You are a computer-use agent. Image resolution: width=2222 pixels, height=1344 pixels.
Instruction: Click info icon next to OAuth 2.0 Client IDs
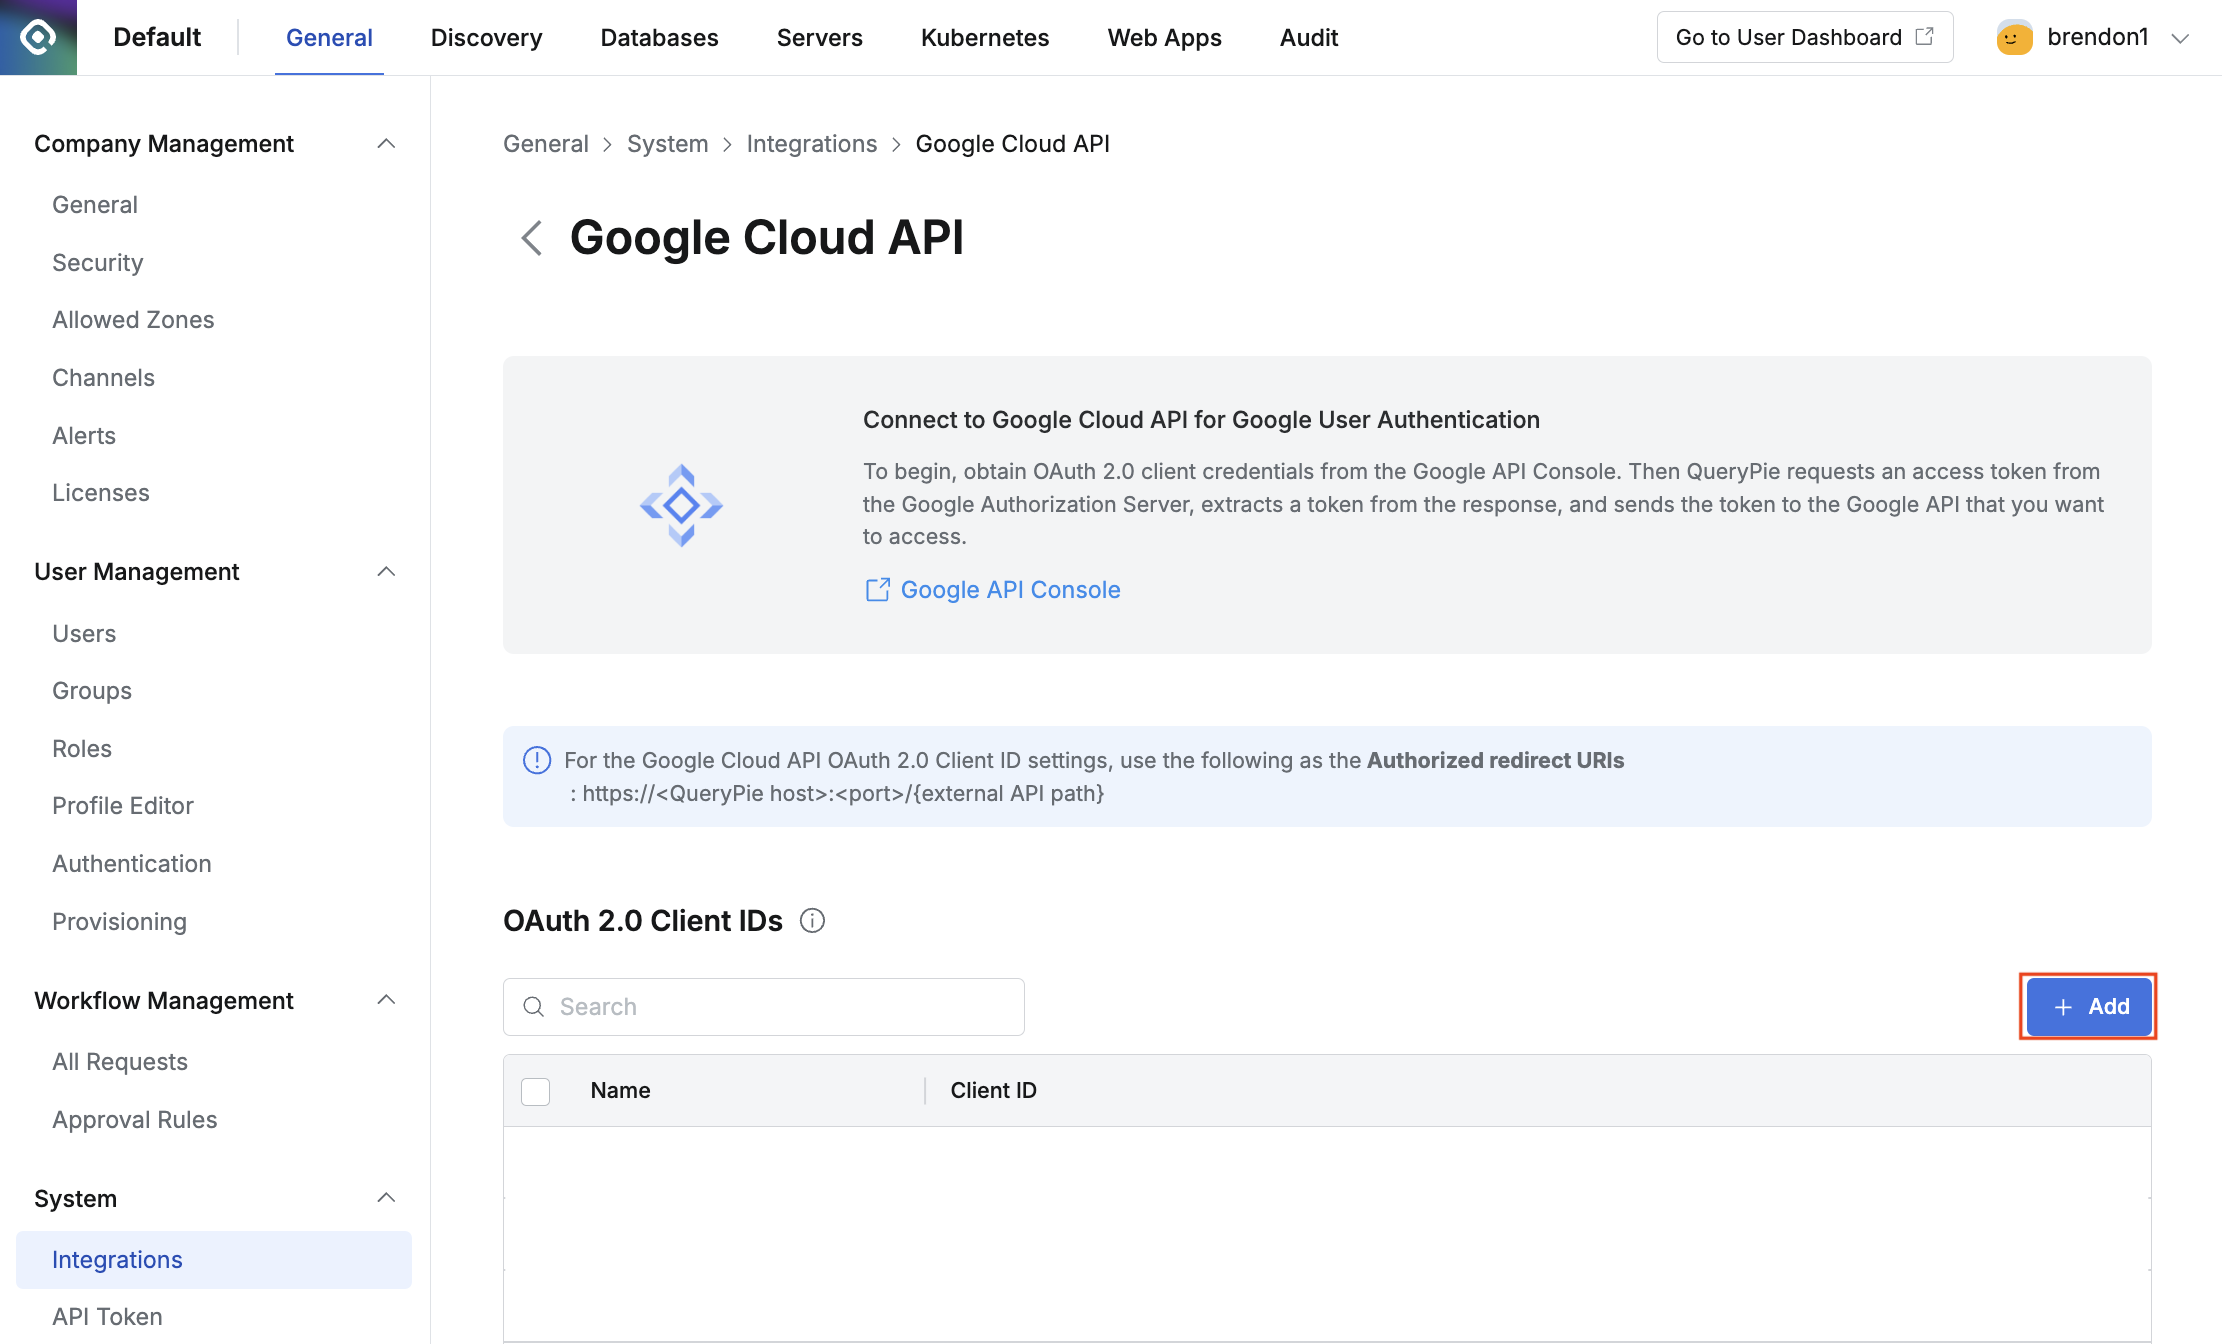pyautogui.click(x=812, y=921)
